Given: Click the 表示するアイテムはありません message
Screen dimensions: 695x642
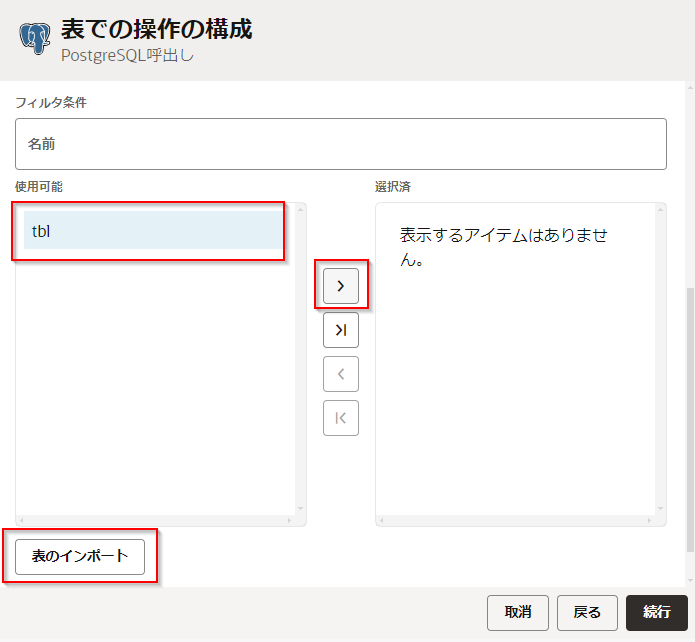Looking at the screenshot, I should pos(504,247).
